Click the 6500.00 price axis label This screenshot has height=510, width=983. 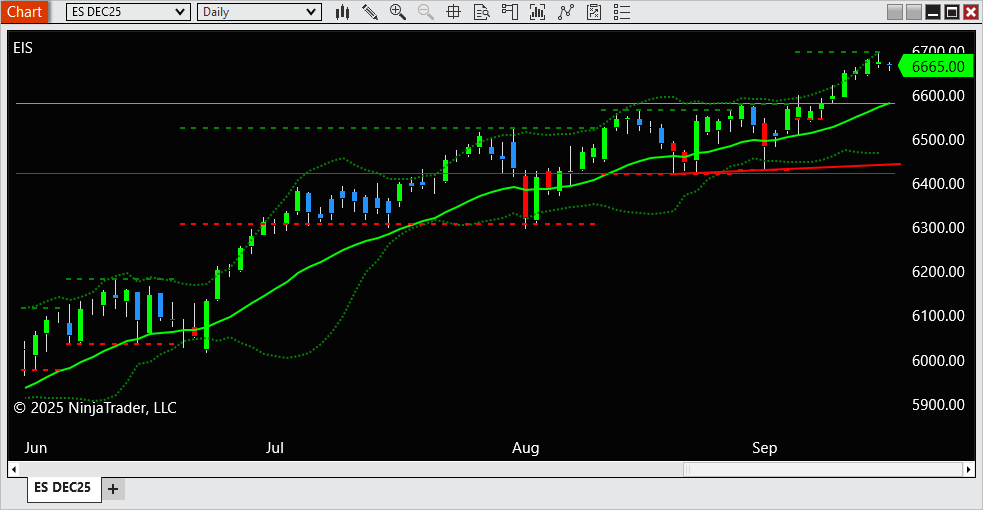pyautogui.click(x=938, y=140)
